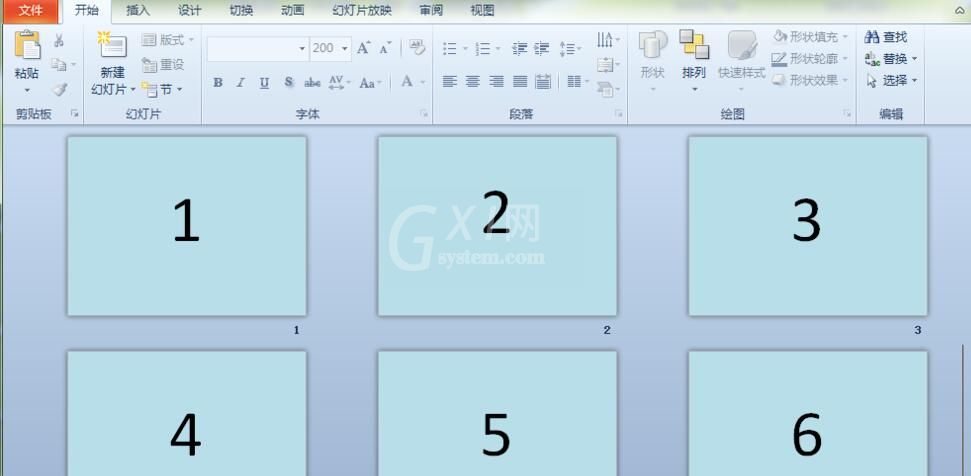
Task: Toggle Align Right paragraph
Action: click(496, 81)
